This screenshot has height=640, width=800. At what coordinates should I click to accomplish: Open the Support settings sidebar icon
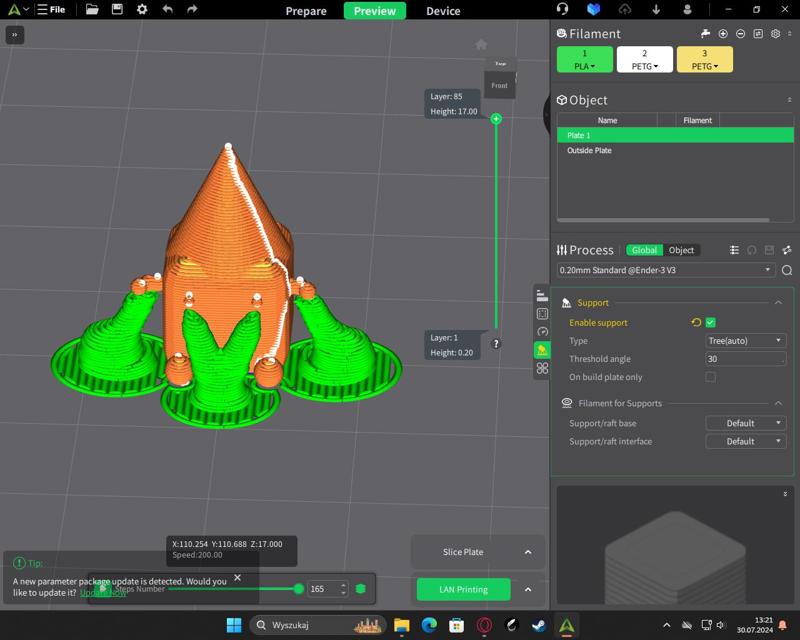click(542, 350)
